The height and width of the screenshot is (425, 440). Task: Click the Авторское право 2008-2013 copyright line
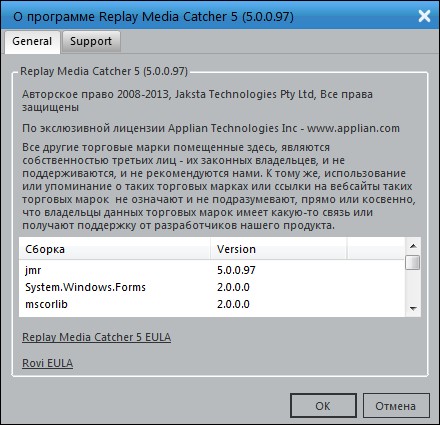coord(197,101)
